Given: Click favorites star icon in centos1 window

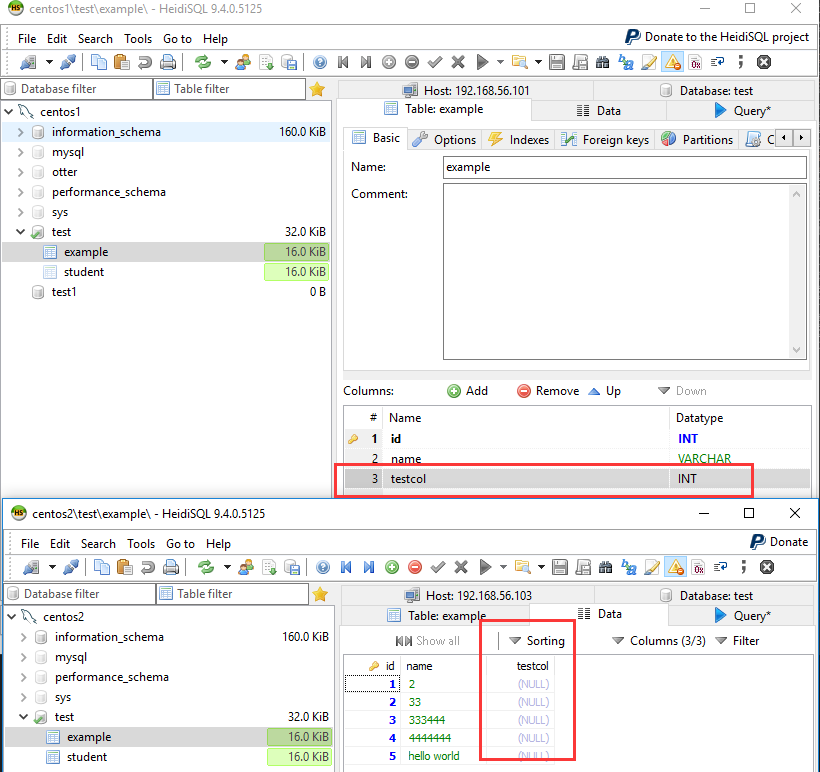Looking at the screenshot, I should [317, 89].
